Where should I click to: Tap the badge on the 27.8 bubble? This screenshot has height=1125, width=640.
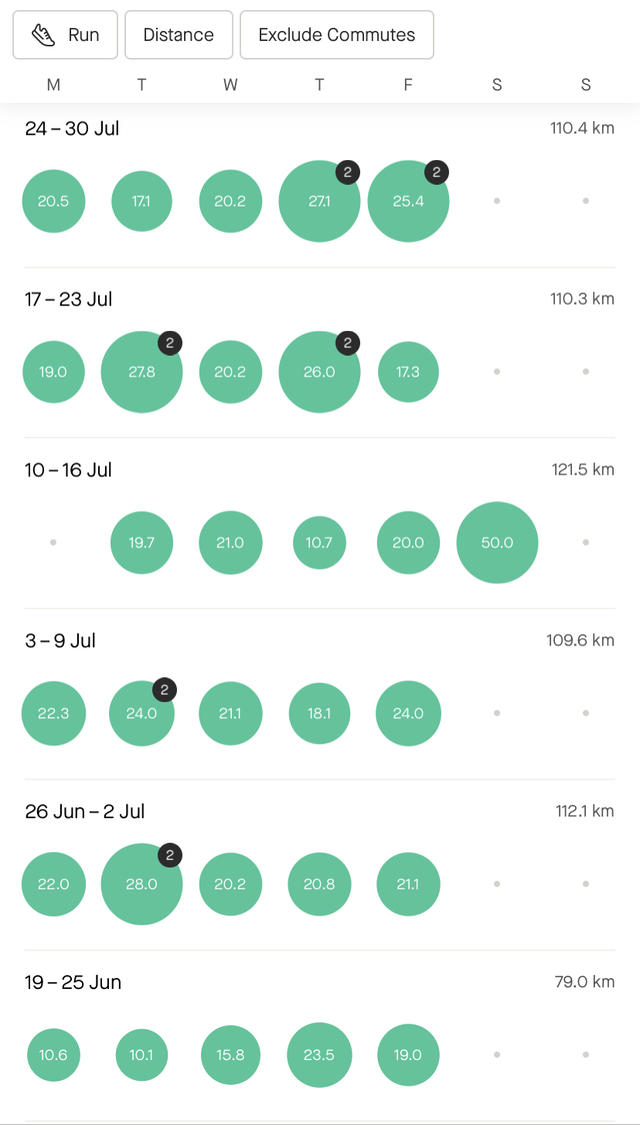click(170, 343)
